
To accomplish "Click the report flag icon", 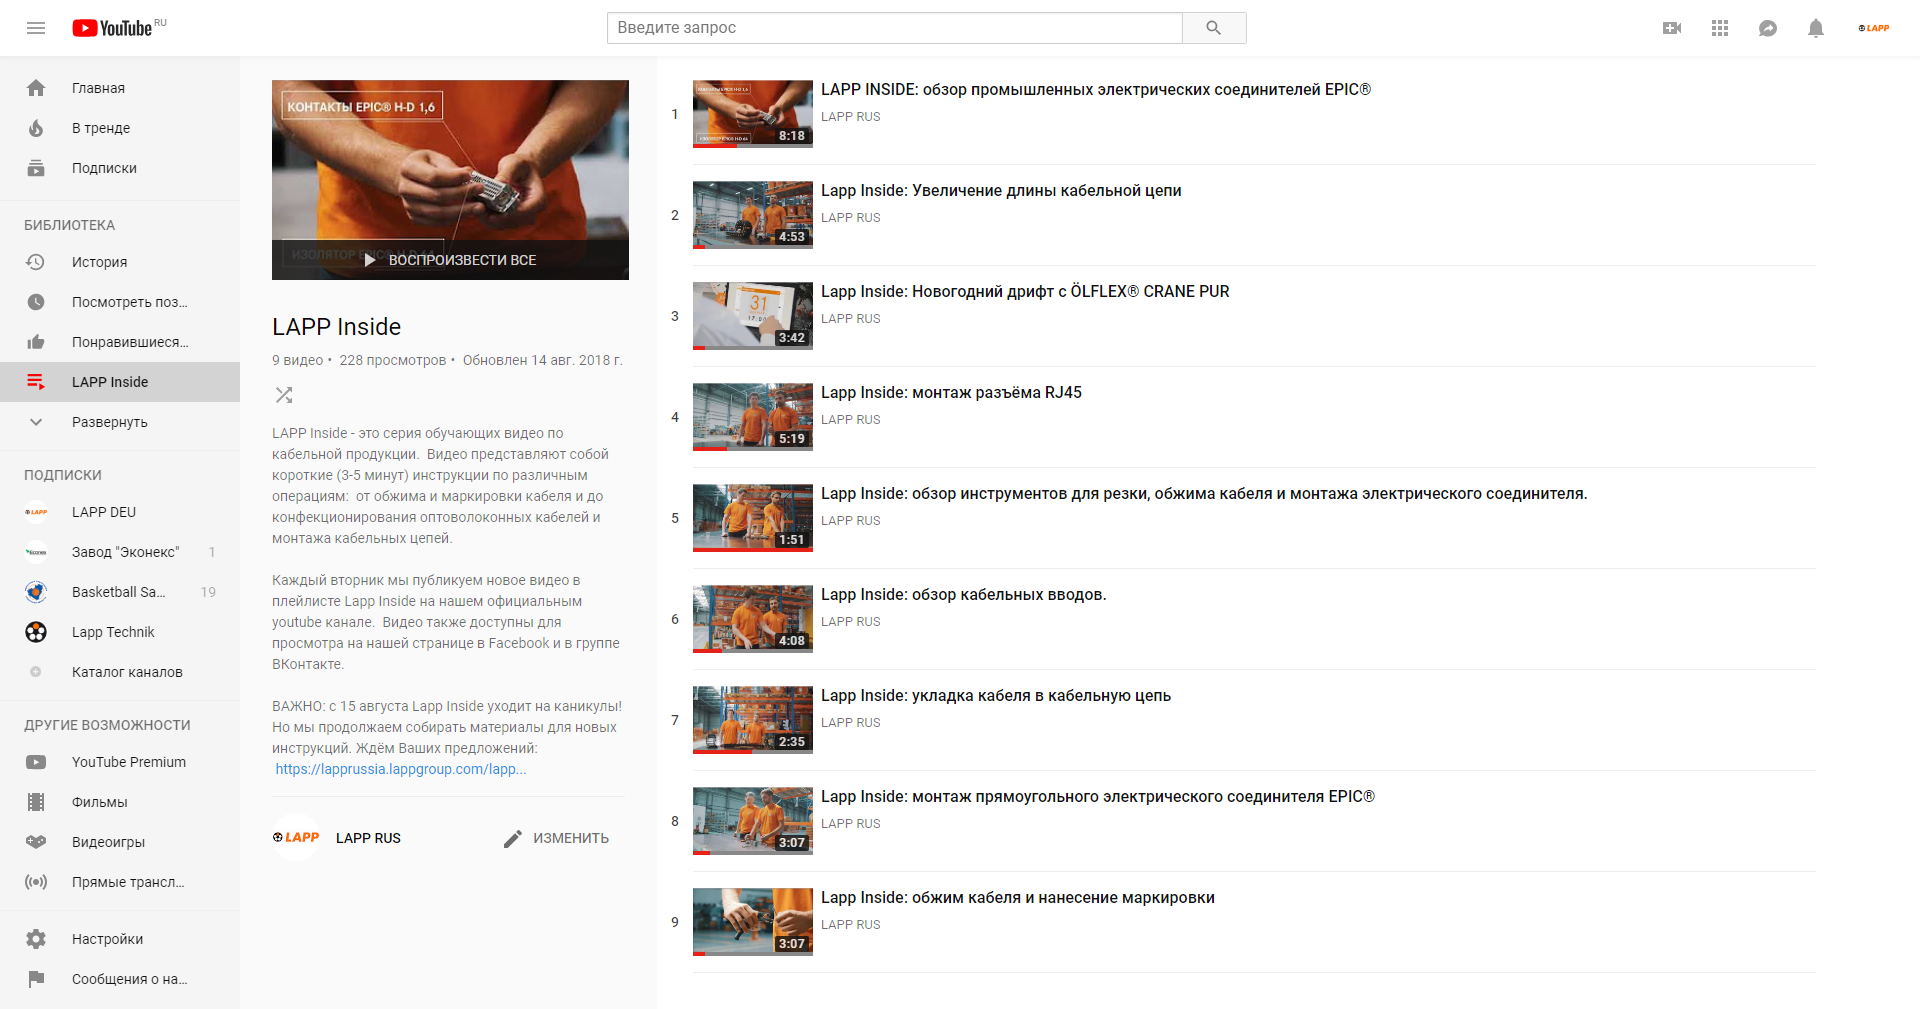I will [x=36, y=979].
